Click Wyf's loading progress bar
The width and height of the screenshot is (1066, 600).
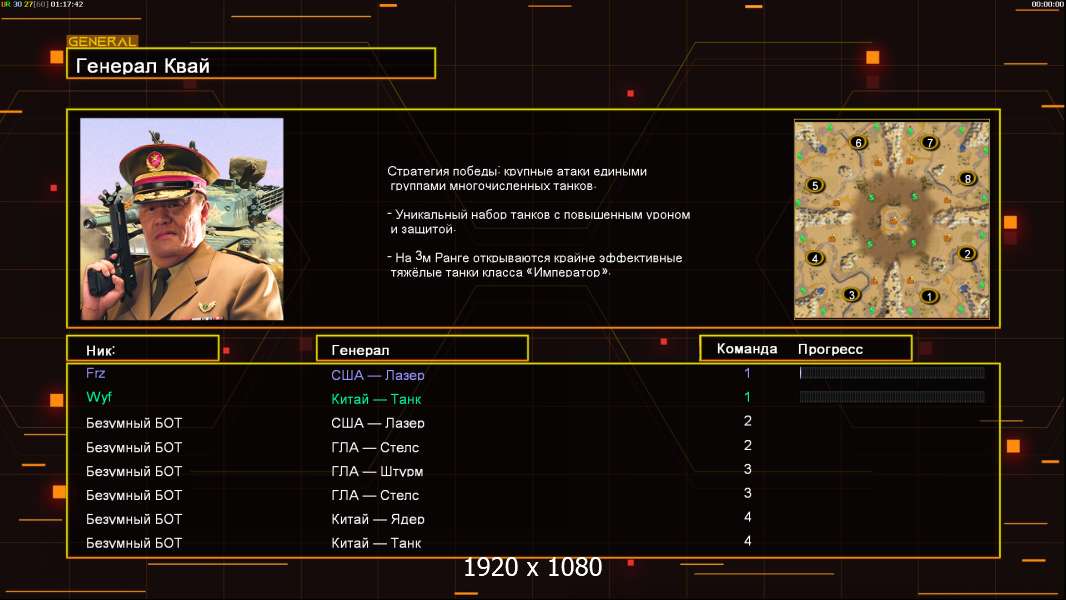coord(891,397)
